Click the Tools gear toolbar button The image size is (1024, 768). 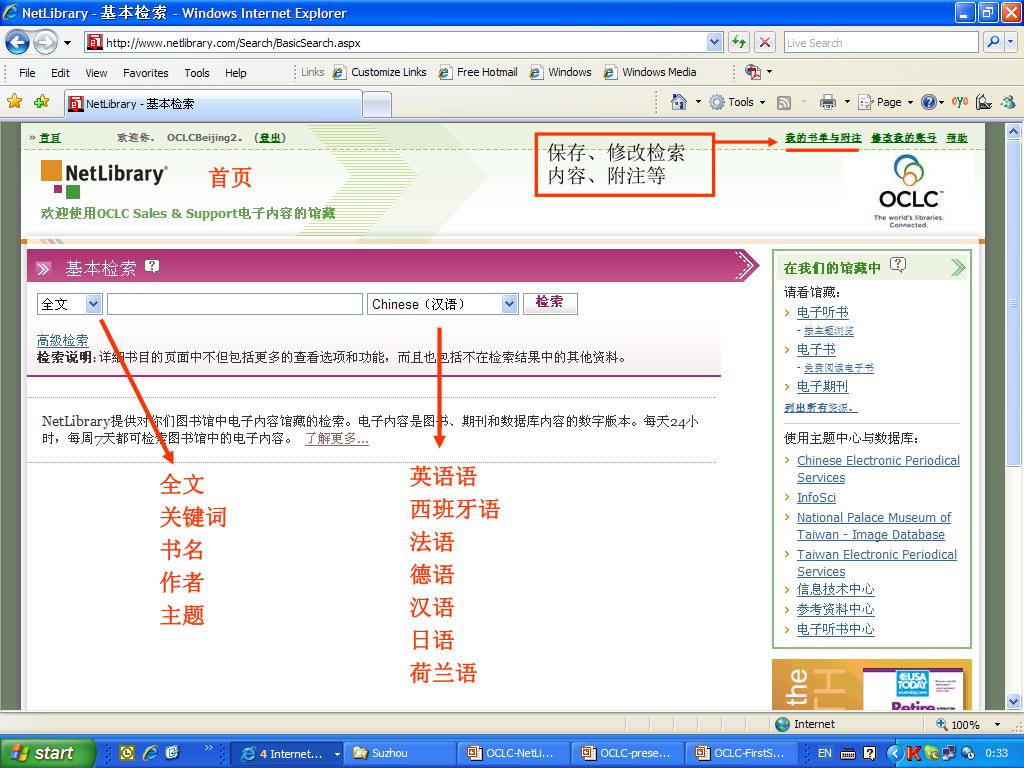coord(737,102)
